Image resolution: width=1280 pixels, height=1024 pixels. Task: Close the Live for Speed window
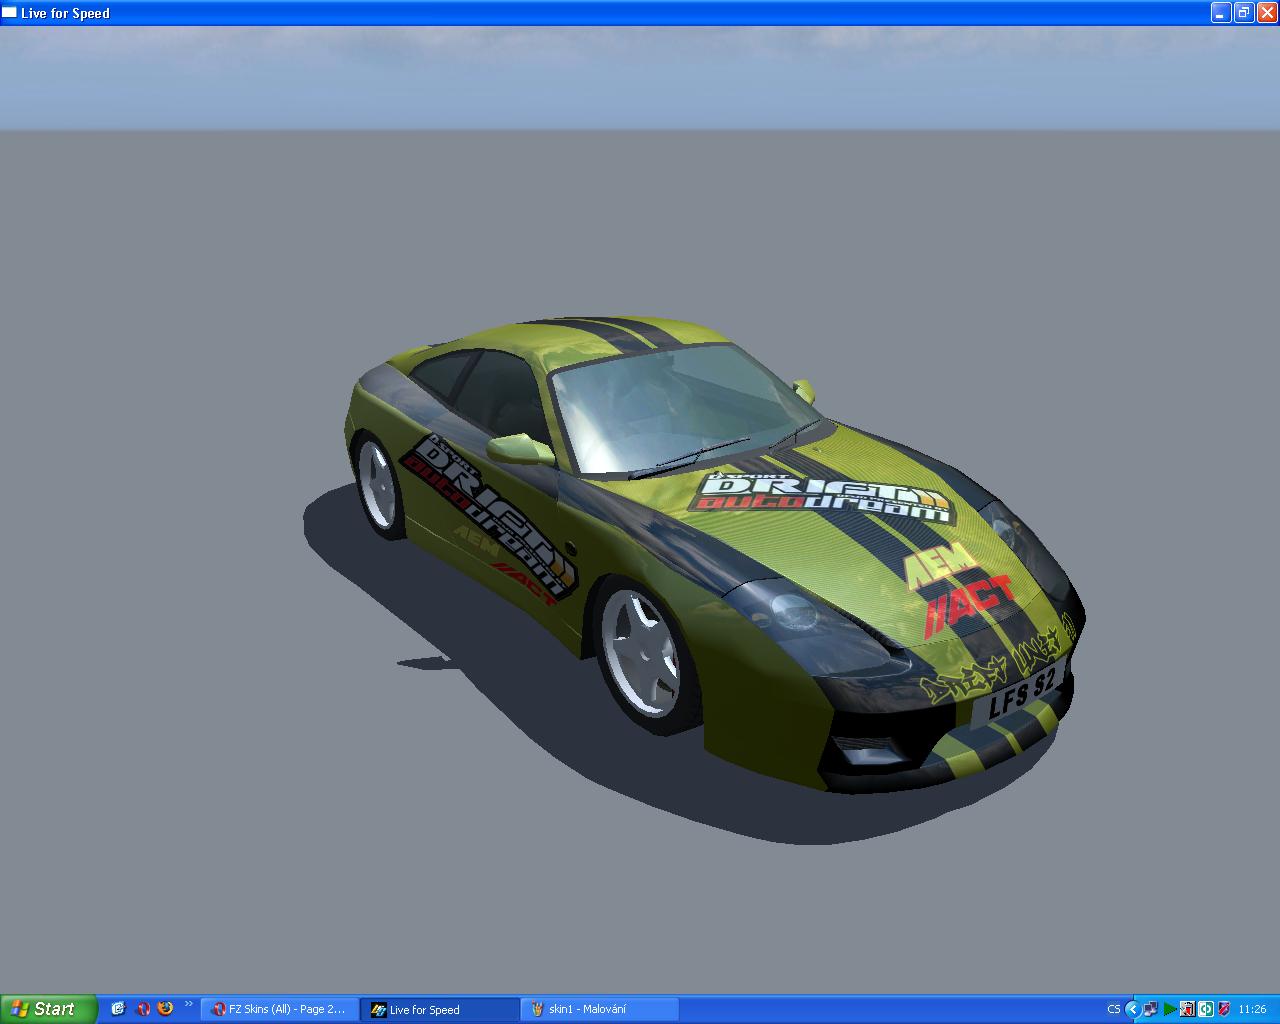(1267, 13)
